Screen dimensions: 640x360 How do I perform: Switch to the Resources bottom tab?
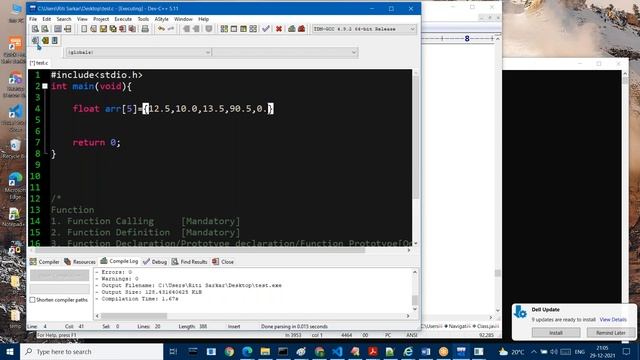[x=80, y=262]
